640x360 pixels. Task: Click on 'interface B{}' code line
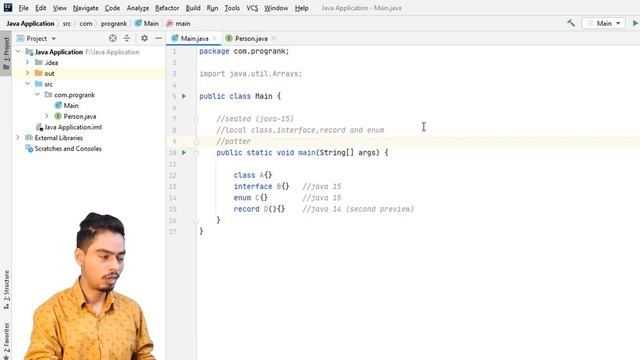[x=261, y=187]
